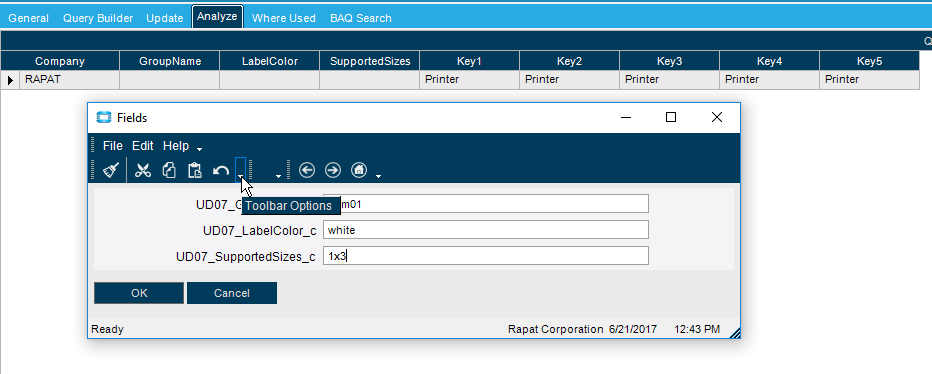Click the UD07_LabelColor_c label
Image resolution: width=932 pixels, height=374 pixels.
tap(260, 231)
